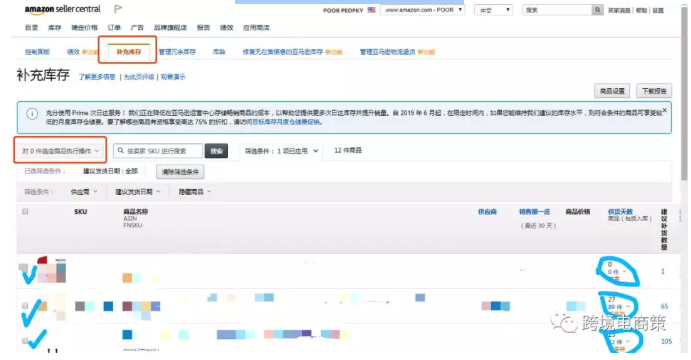Open the 观看演示 link
This screenshot has height=360, width=691.
(173, 77)
